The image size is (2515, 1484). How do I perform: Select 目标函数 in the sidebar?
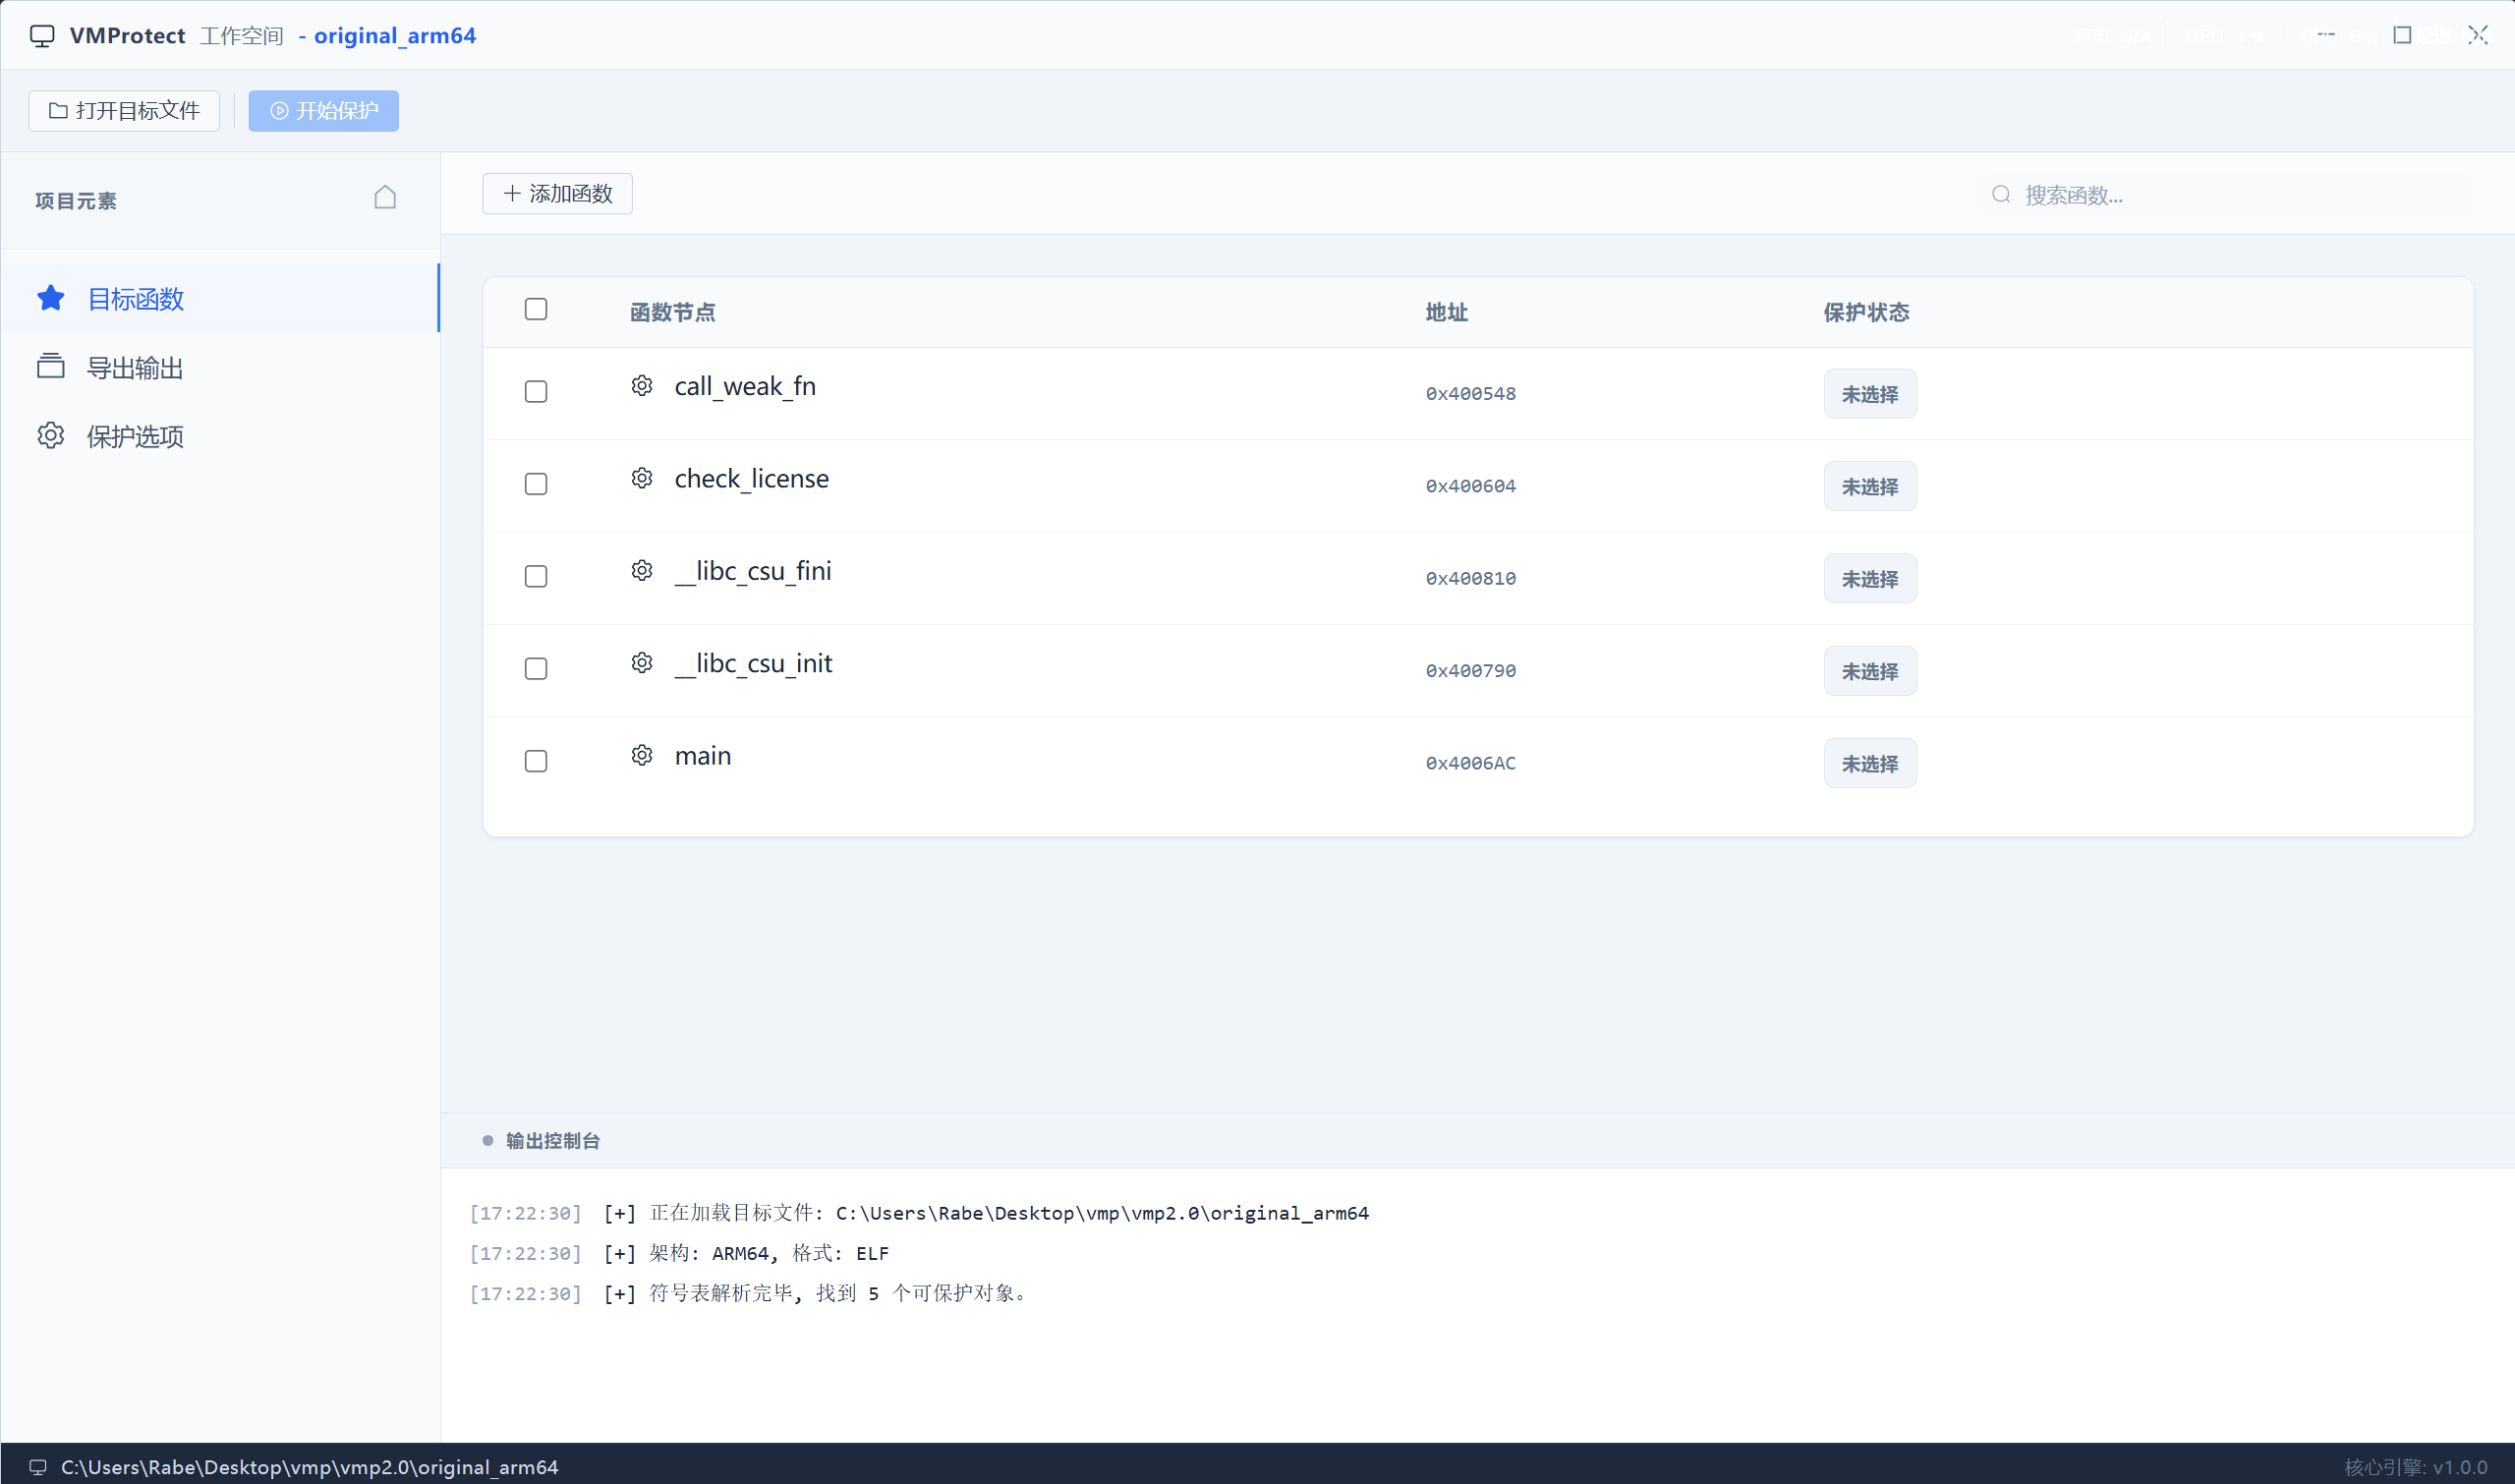pyautogui.click(x=220, y=298)
